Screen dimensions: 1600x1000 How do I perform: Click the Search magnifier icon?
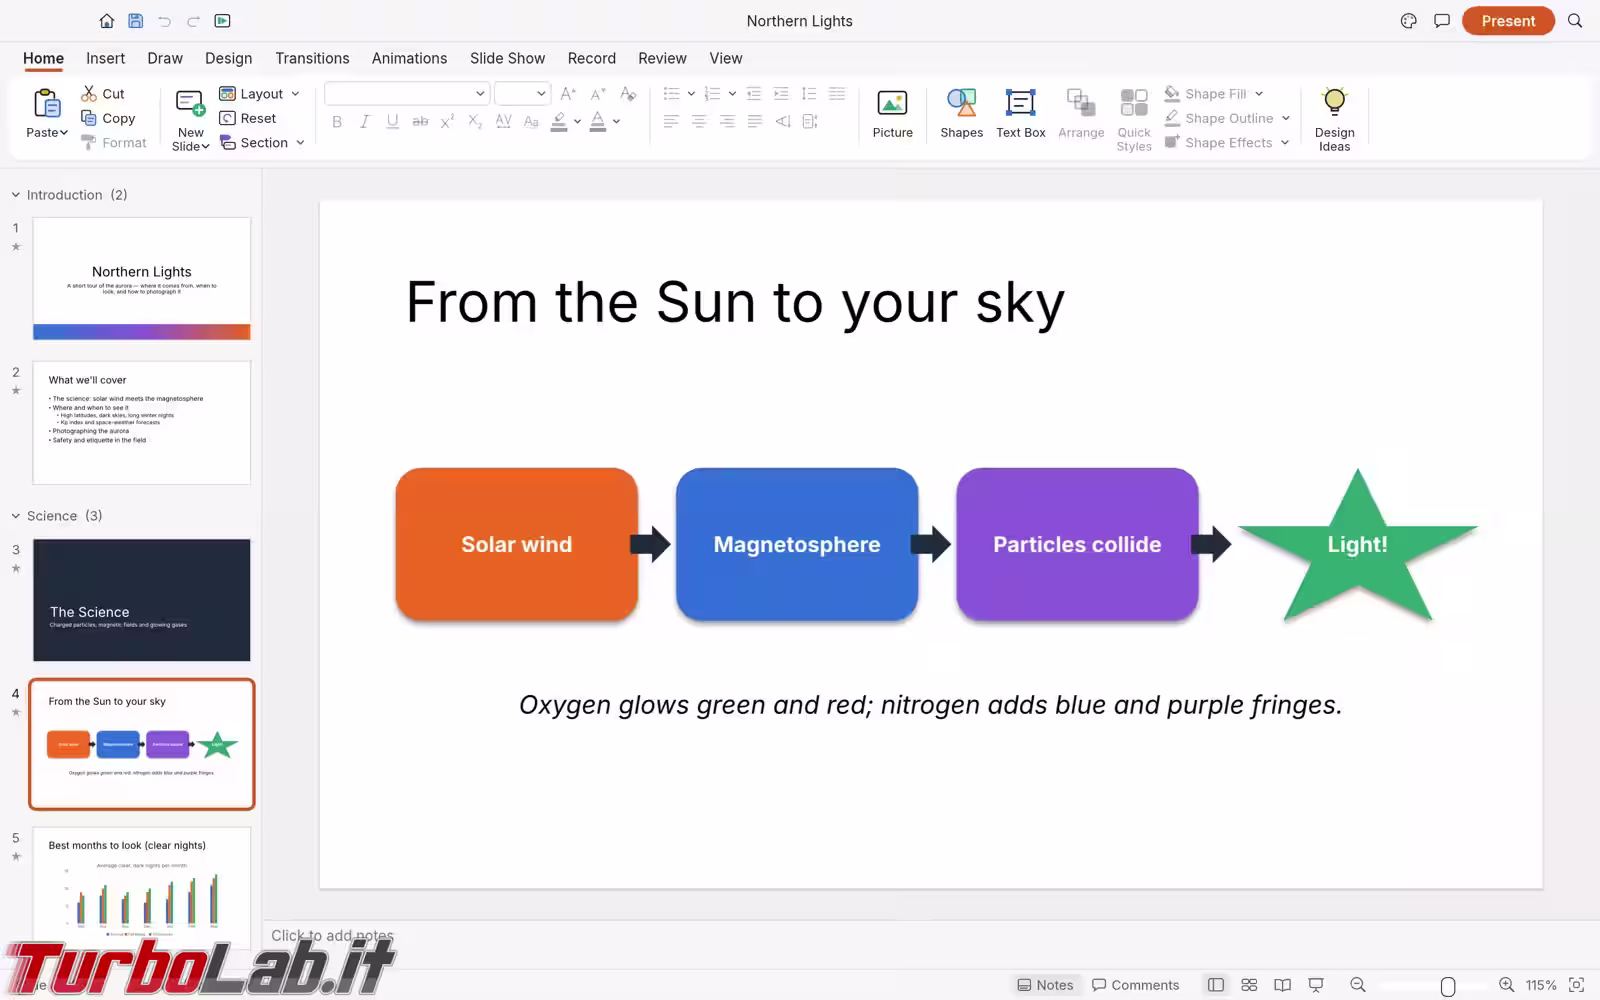(1575, 21)
